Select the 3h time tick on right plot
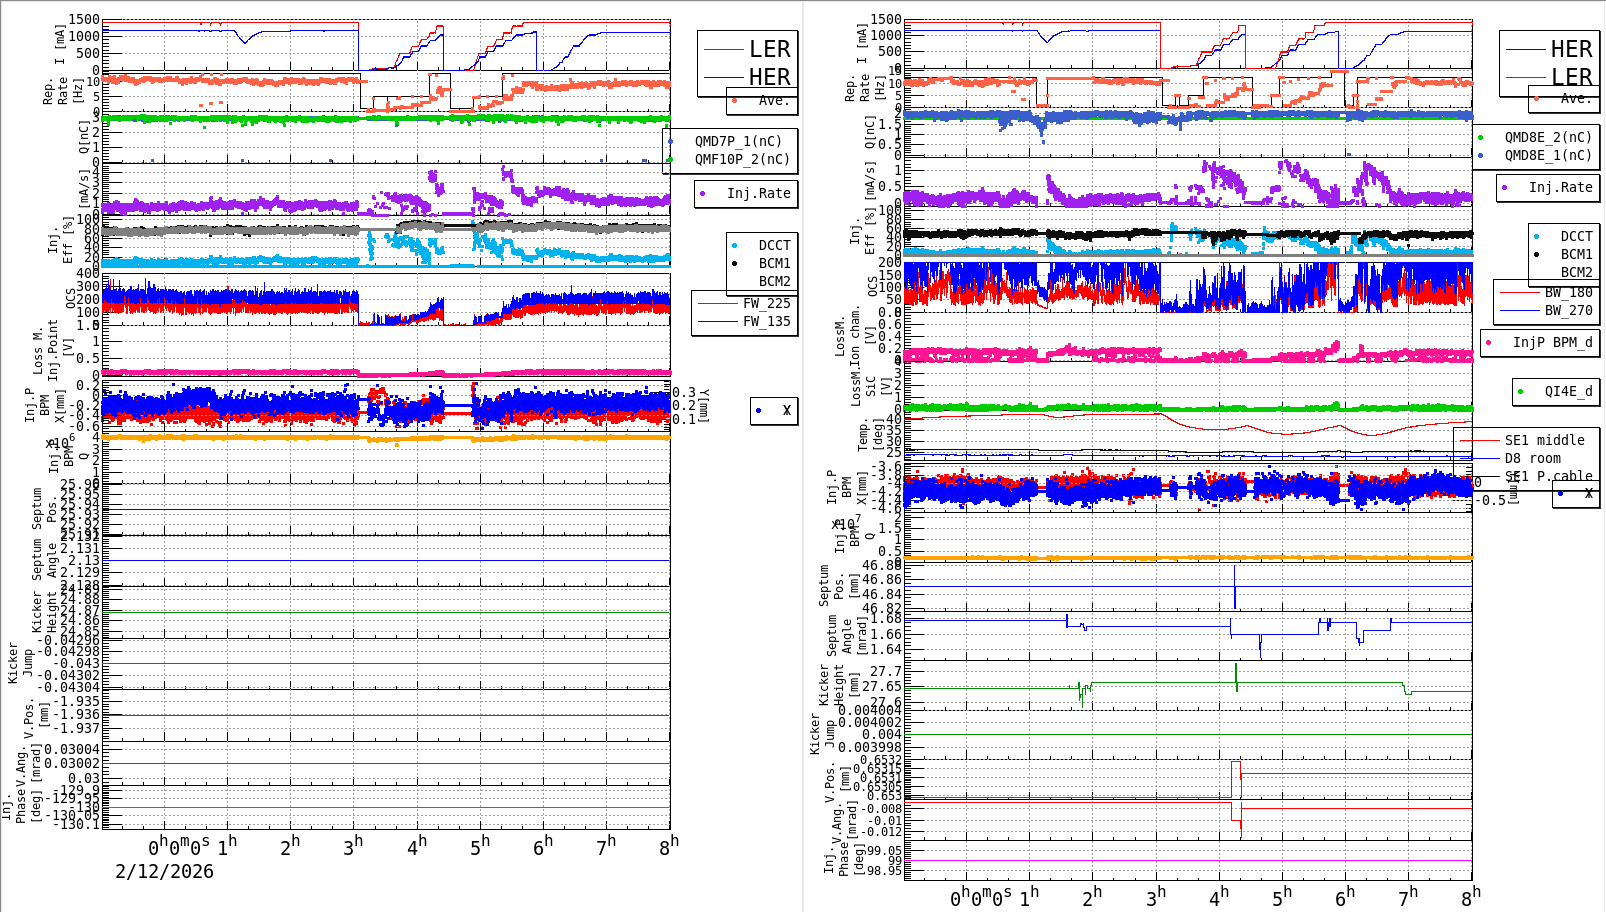Image resolution: width=1606 pixels, height=912 pixels. pos(1156,896)
